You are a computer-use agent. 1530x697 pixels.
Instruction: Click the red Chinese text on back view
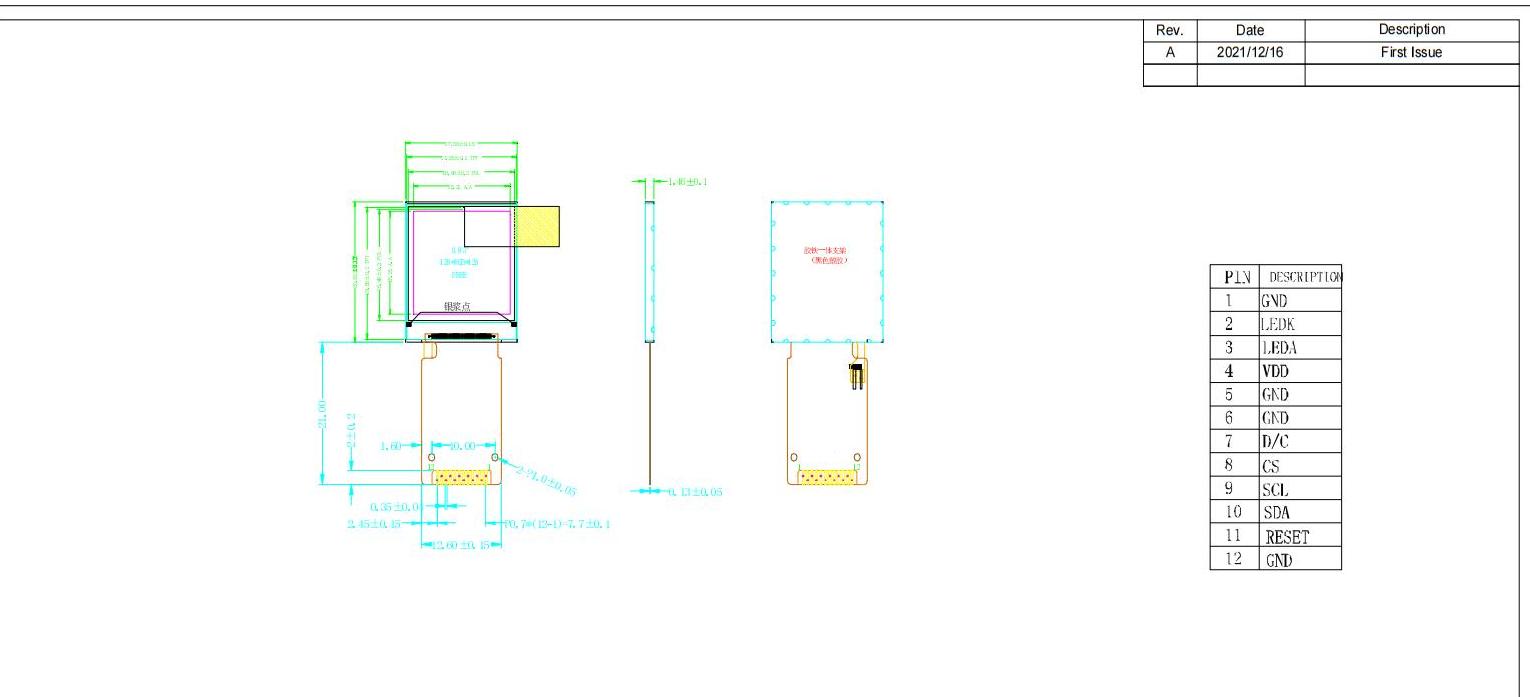[826, 255]
